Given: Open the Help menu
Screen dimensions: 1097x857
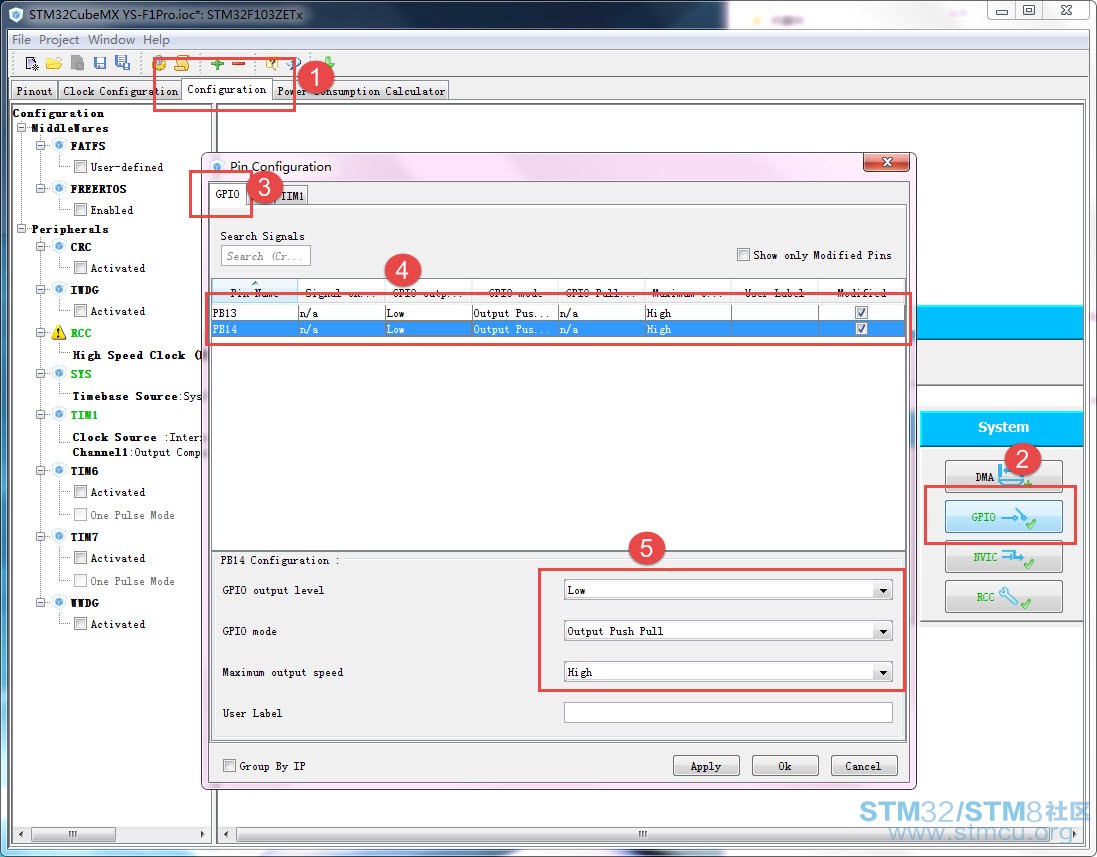Looking at the screenshot, I should (156, 40).
